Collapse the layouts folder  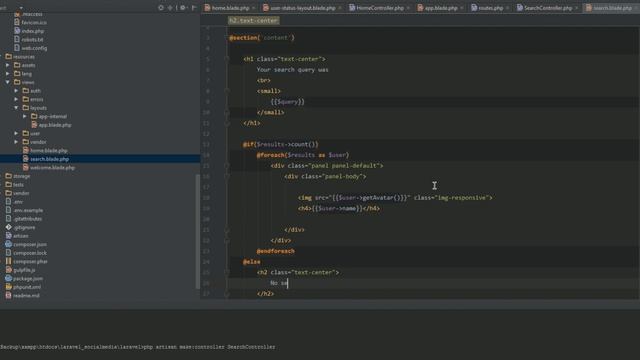click(x=16, y=108)
